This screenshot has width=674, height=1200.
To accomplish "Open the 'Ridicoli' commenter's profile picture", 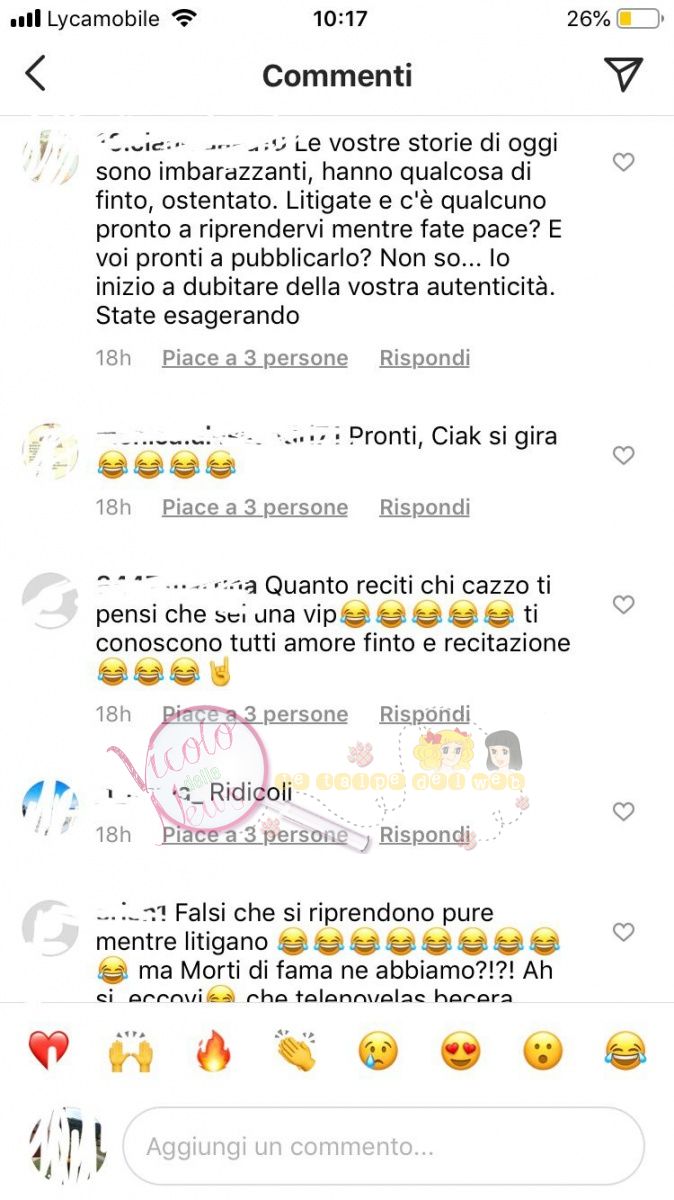I will [x=50, y=808].
